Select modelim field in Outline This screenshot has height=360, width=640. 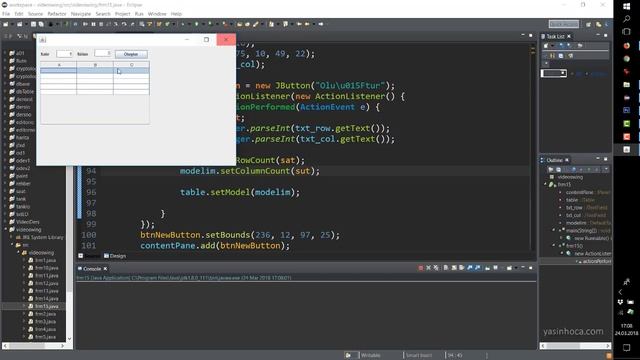(576, 223)
